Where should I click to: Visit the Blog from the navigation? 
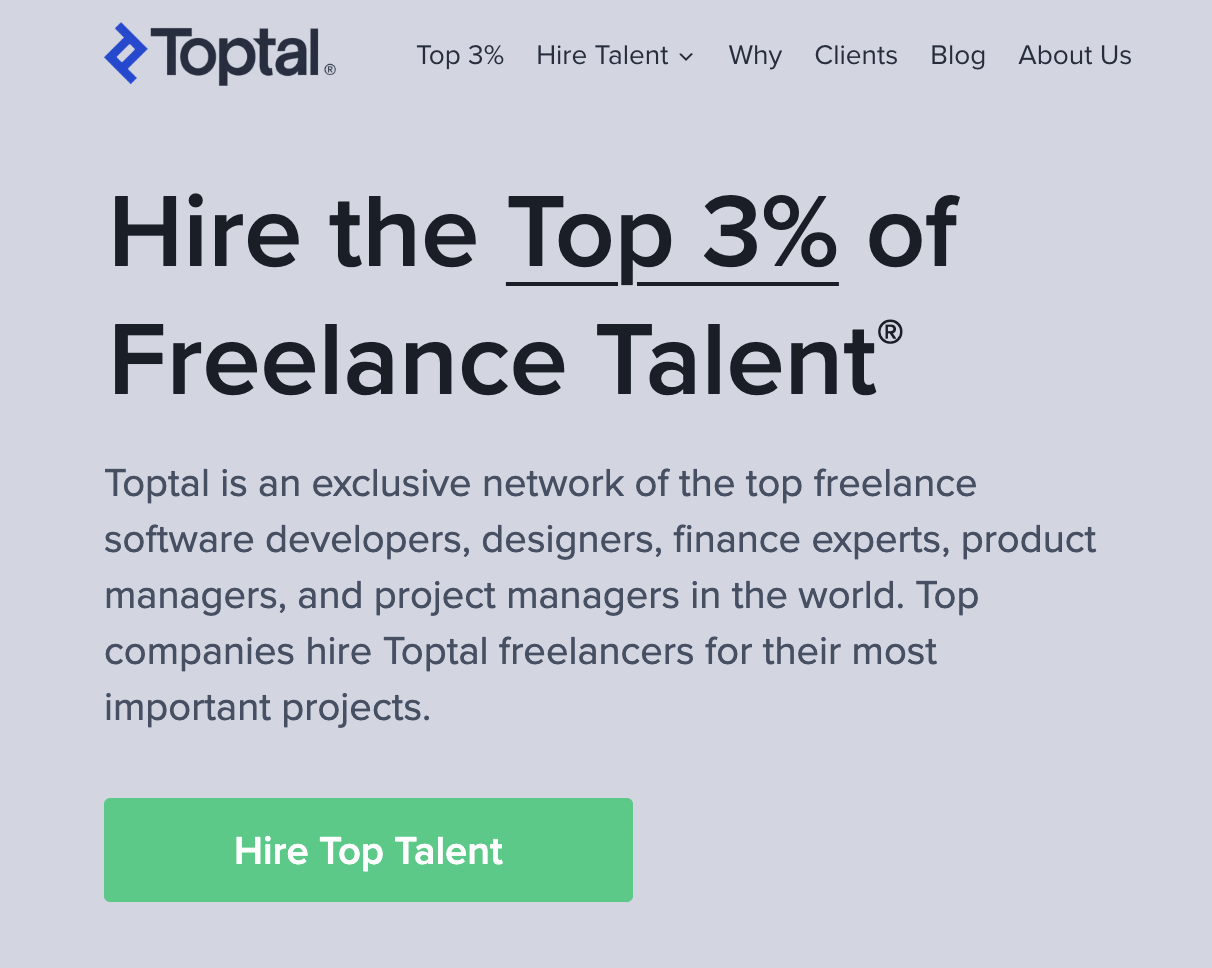coord(958,55)
